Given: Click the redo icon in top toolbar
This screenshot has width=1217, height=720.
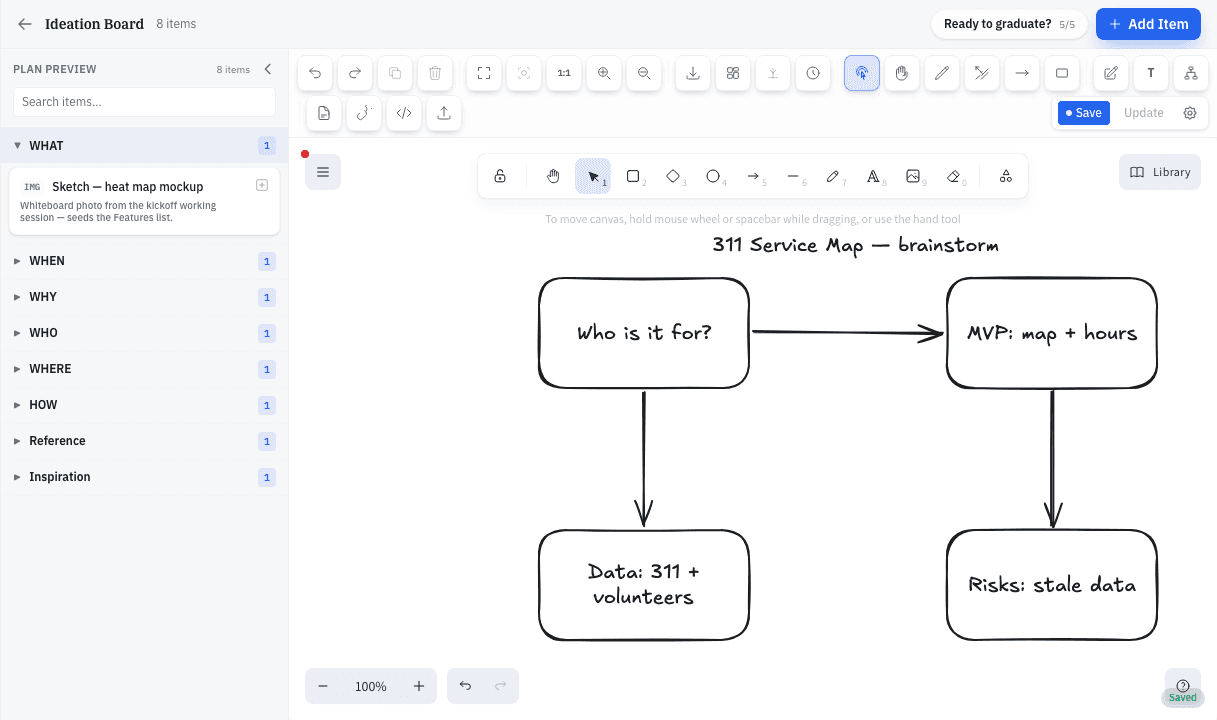Looking at the screenshot, I should [x=355, y=73].
